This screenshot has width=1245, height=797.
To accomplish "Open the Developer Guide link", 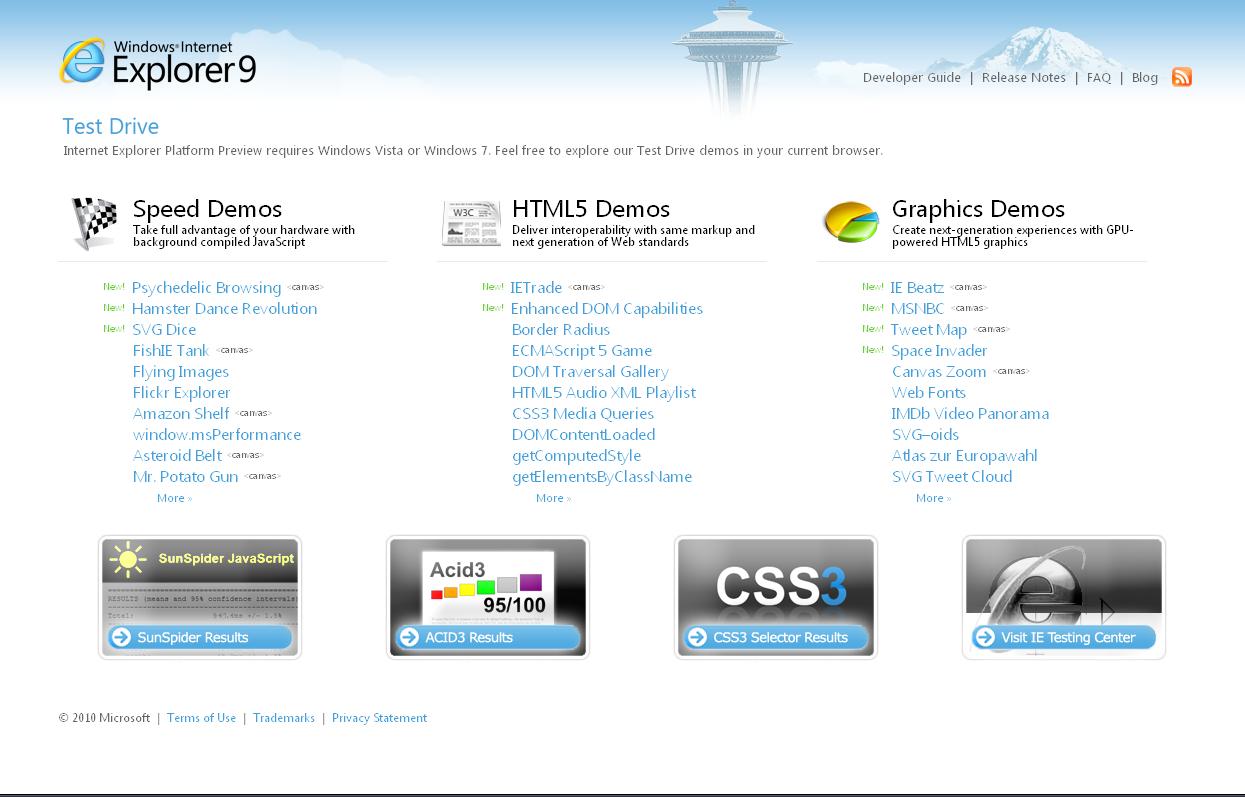I will click(912, 77).
